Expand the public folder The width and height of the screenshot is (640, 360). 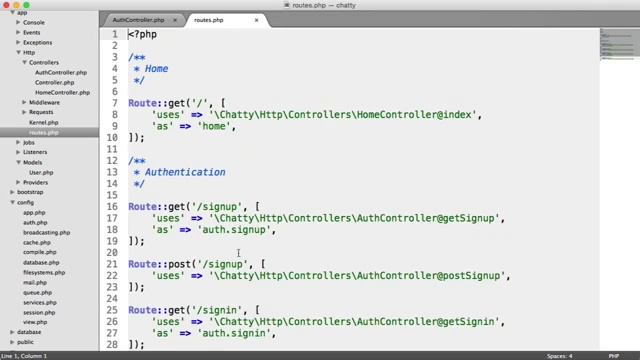click(12, 342)
